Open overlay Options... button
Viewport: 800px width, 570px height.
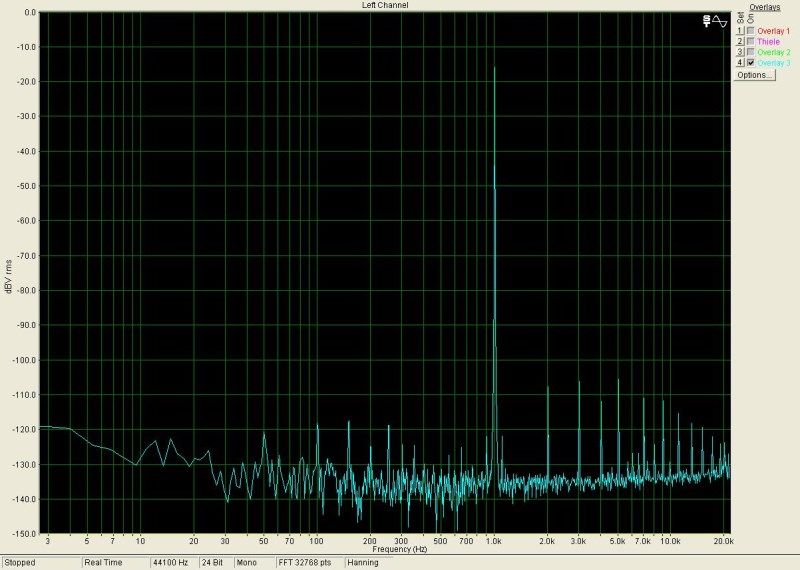(x=755, y=75)
